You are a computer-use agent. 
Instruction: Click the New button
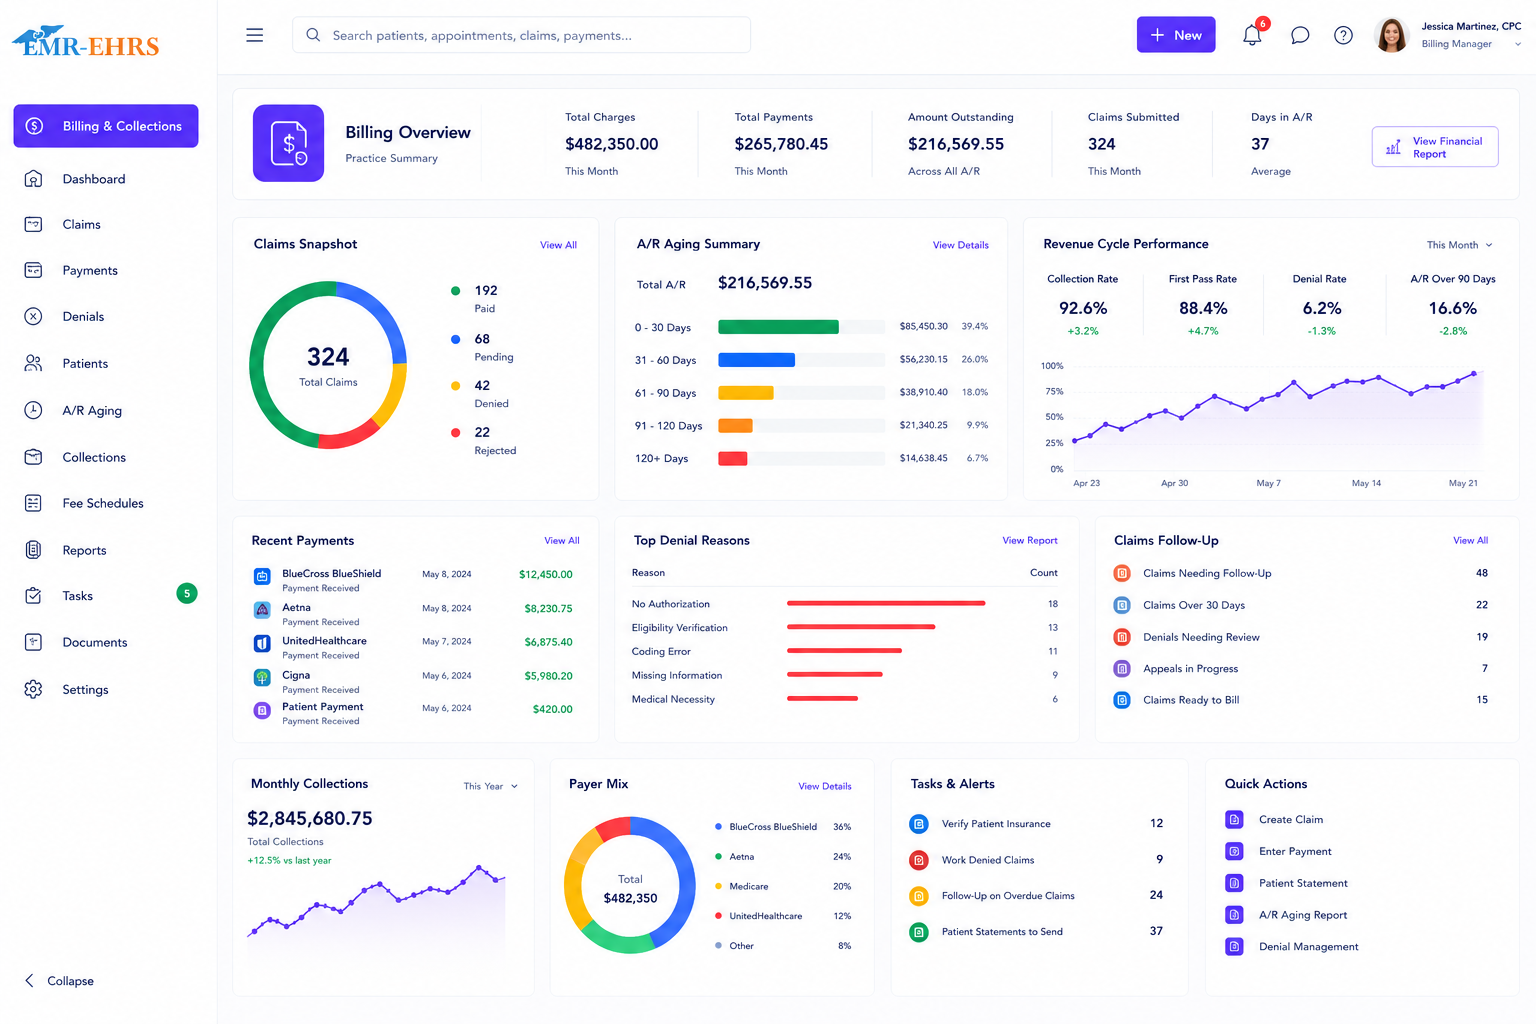point(1176,35)
